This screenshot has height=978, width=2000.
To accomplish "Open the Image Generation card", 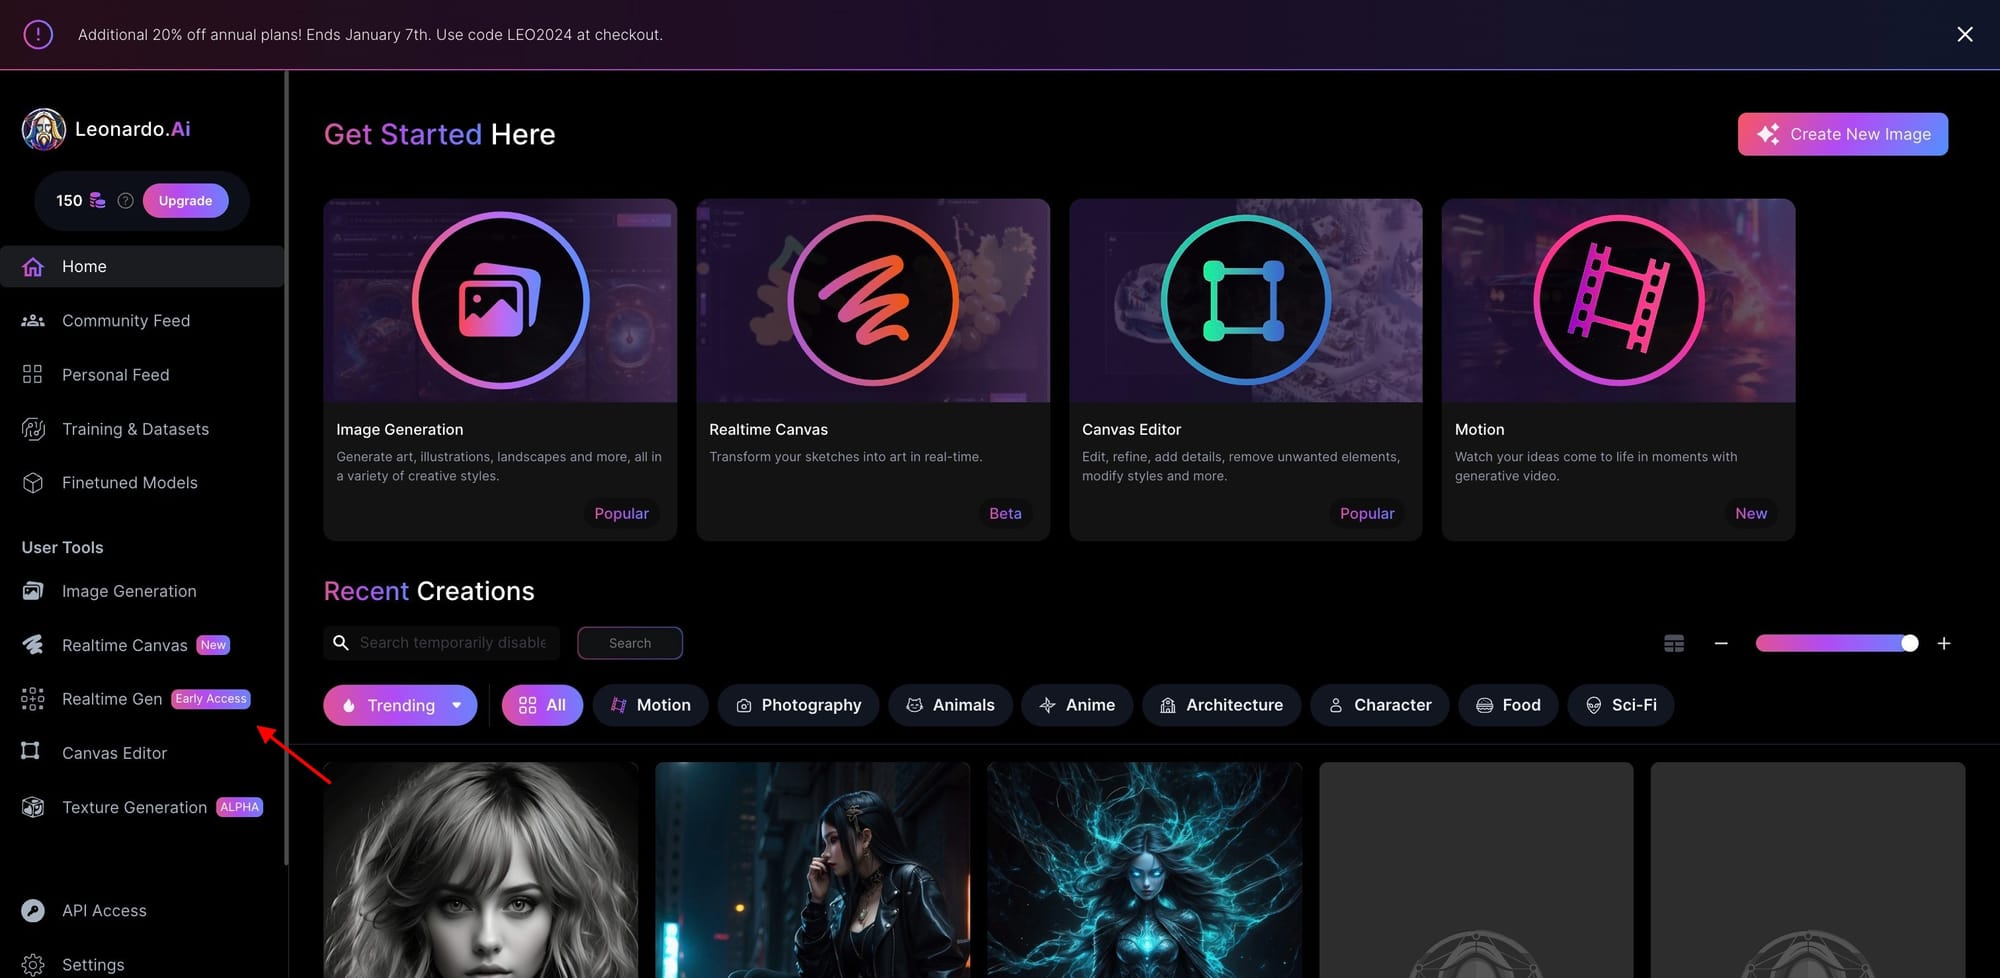I will tap(500, 369).
